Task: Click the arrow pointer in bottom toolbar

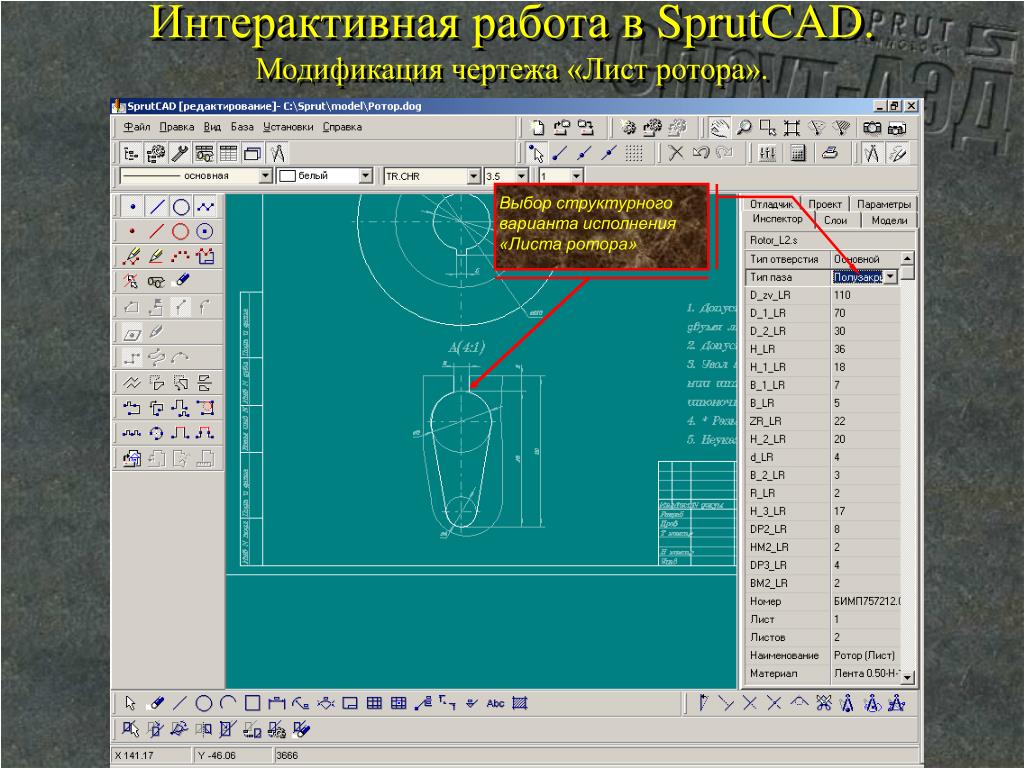Action: 131,703
